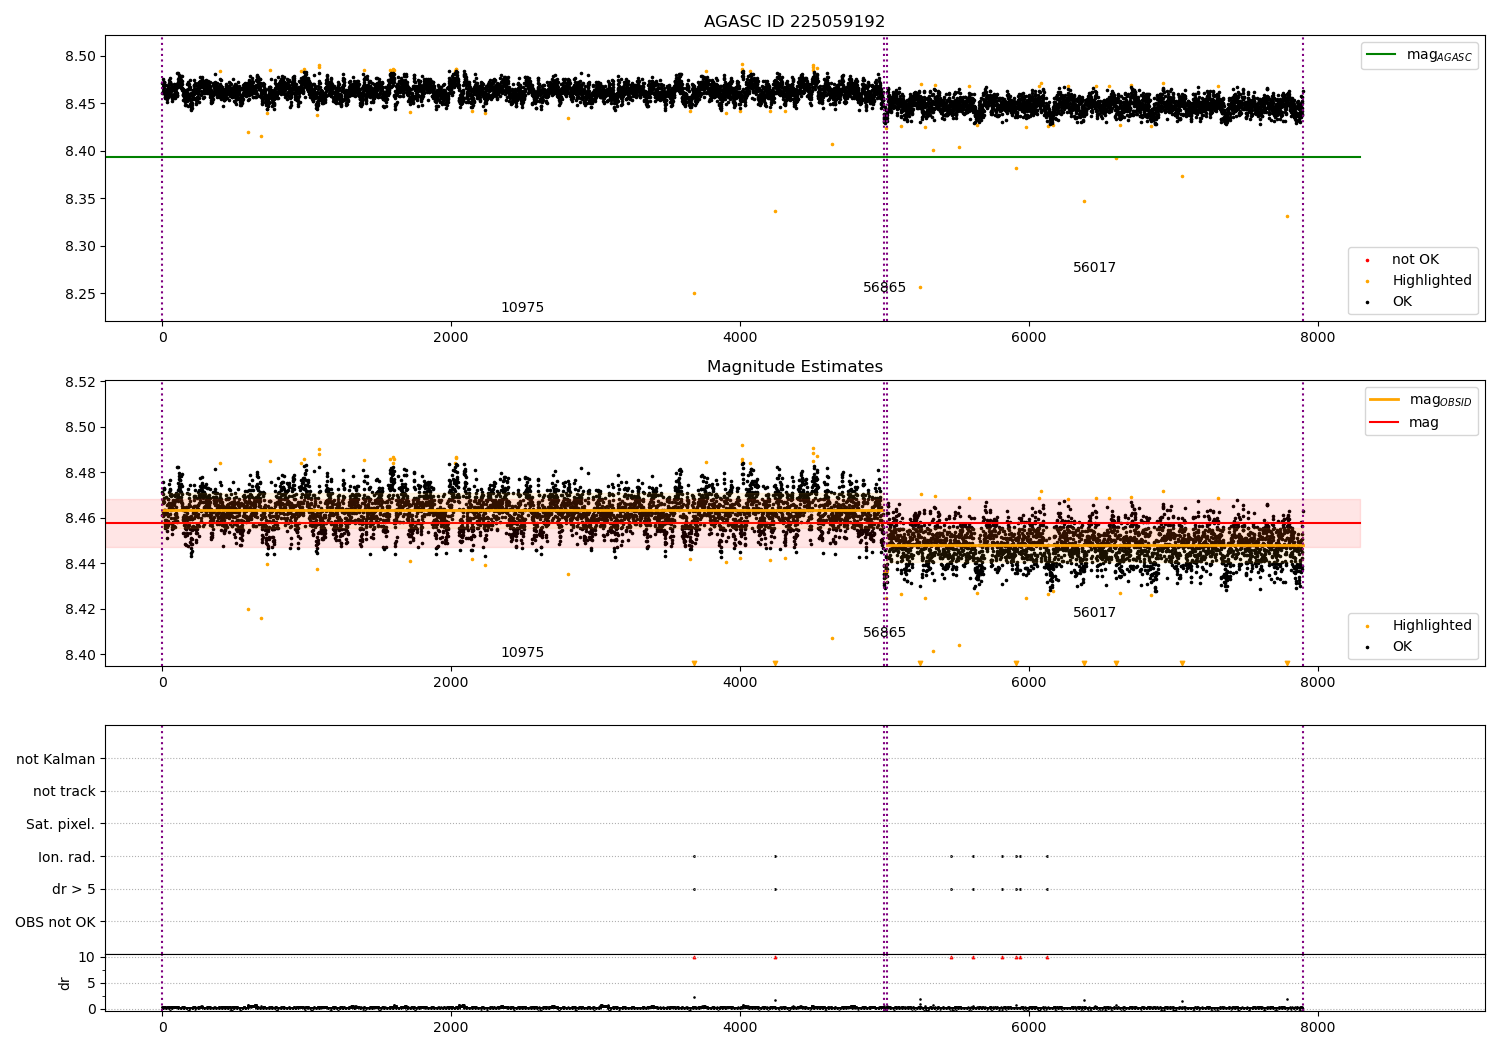Click obsid label "56017" in the top plot

(x=1094, y=267)
